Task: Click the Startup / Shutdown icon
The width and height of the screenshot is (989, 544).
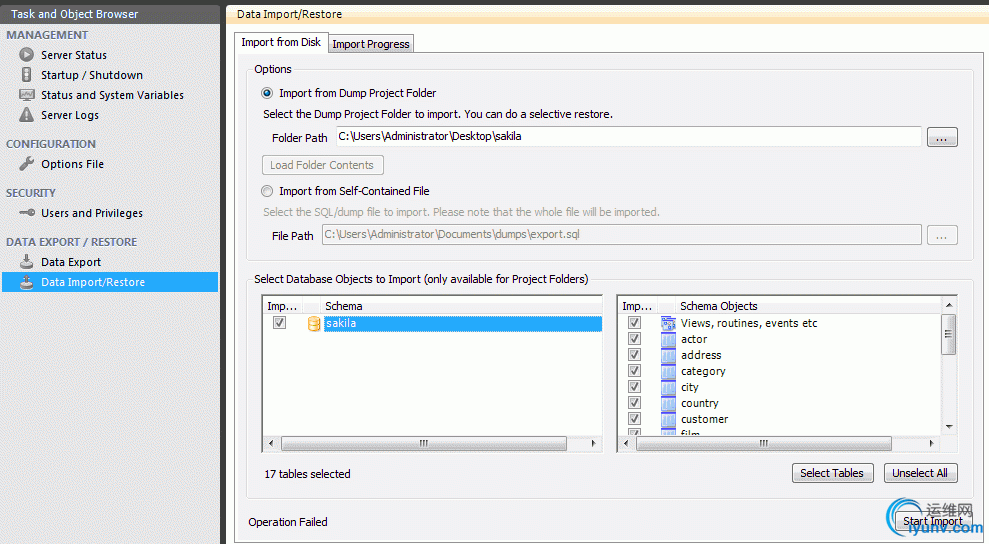Action: [27, 75]
